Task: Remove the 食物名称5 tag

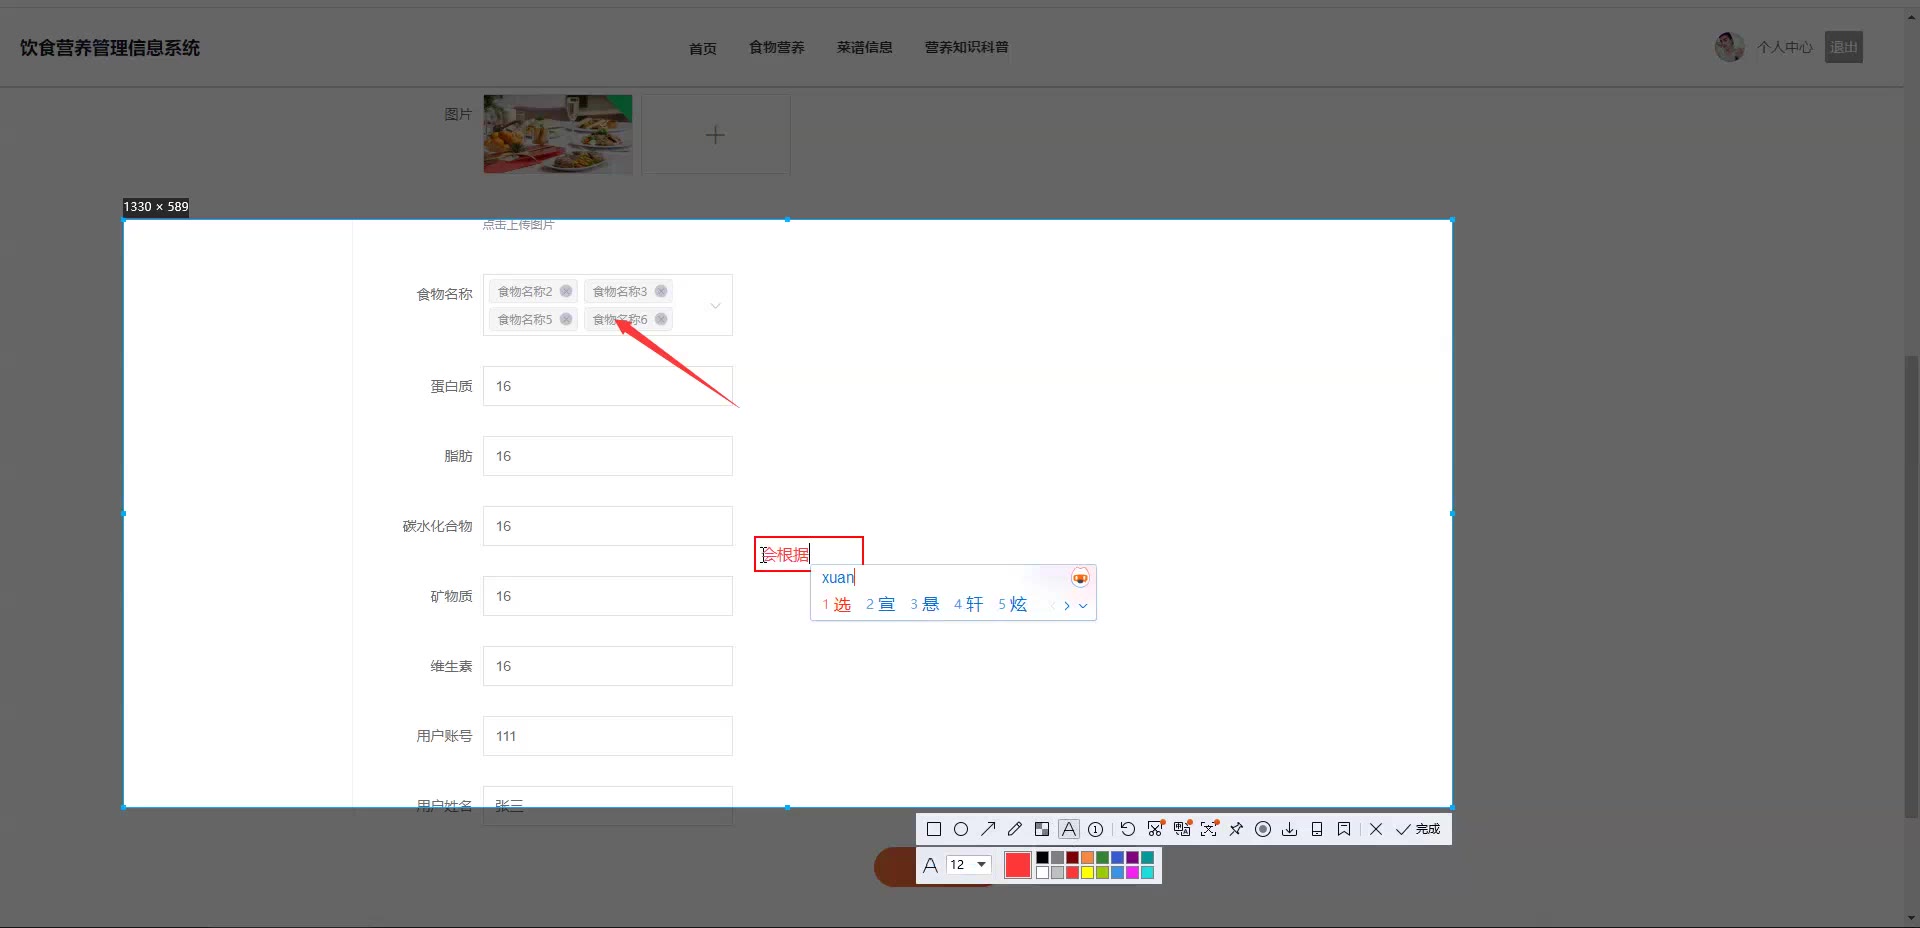Action: click(566, 319)
